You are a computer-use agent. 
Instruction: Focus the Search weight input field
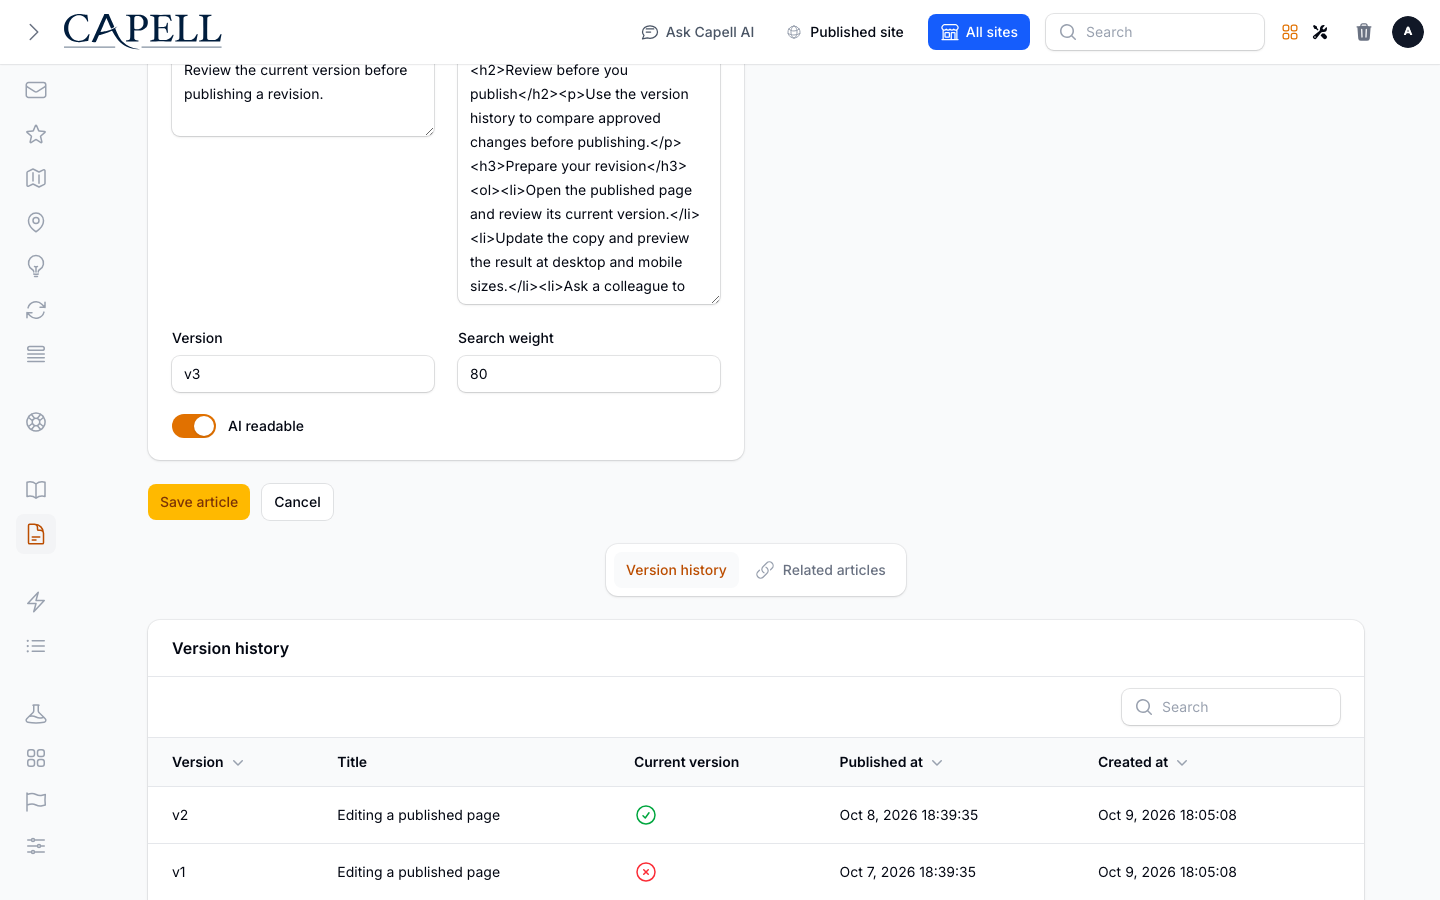(589, 374)
